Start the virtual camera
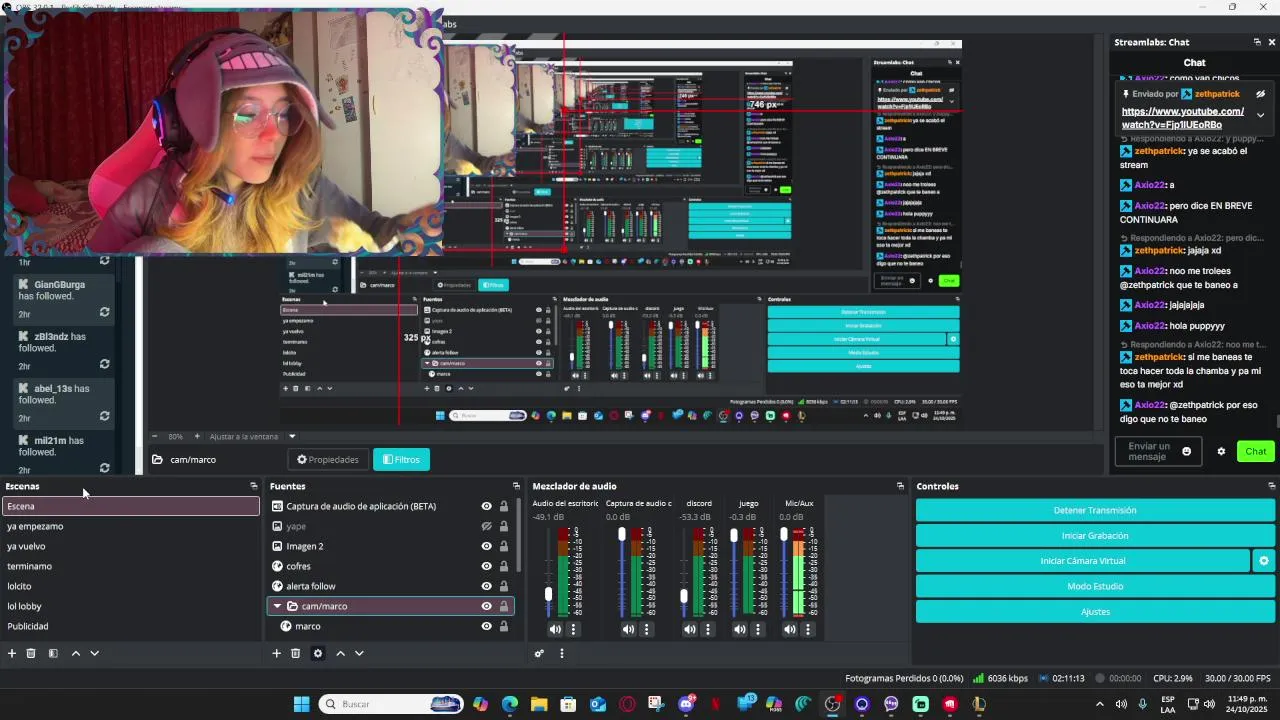 click(1083, 561)
